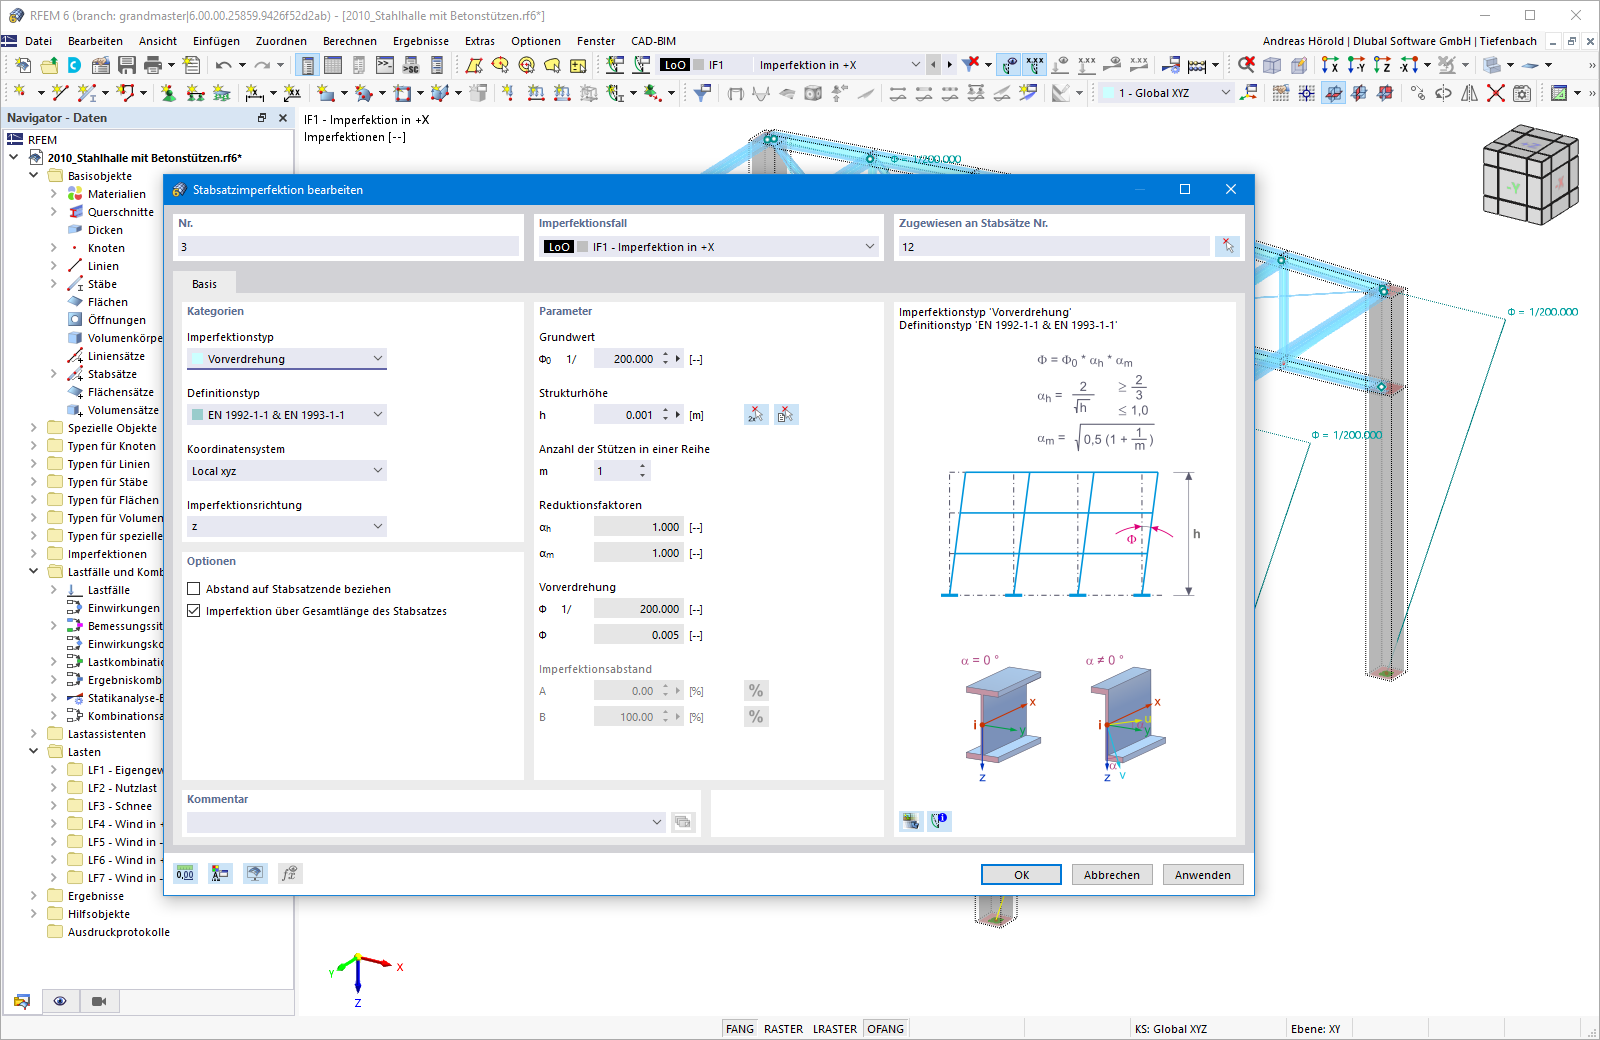Click the structure height pick-two-nodes icon

point(756,414)
